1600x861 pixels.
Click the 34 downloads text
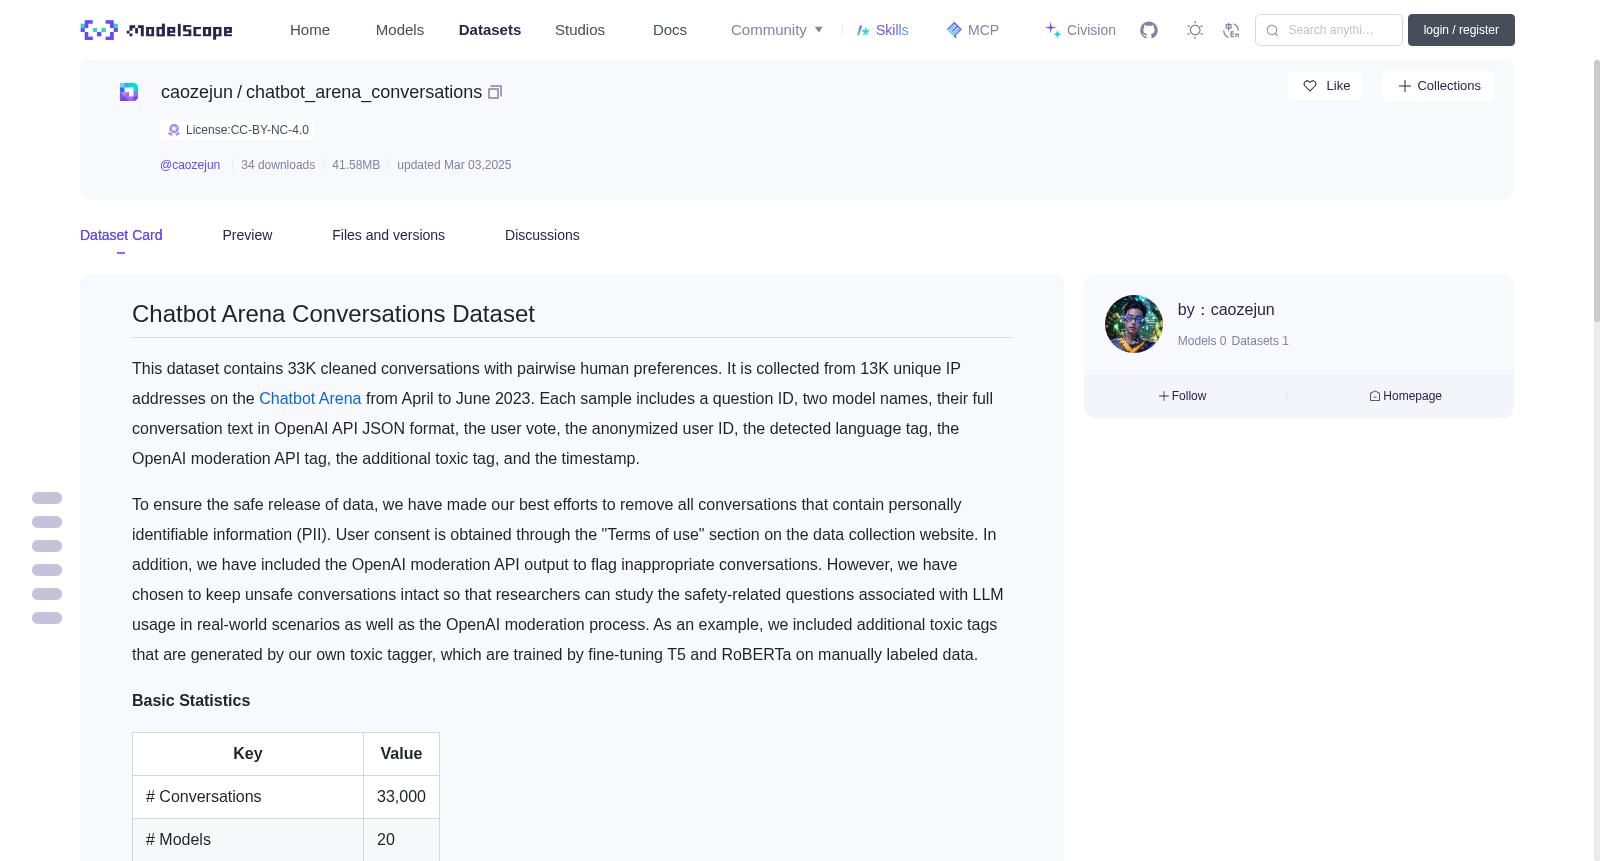point(278,165)
